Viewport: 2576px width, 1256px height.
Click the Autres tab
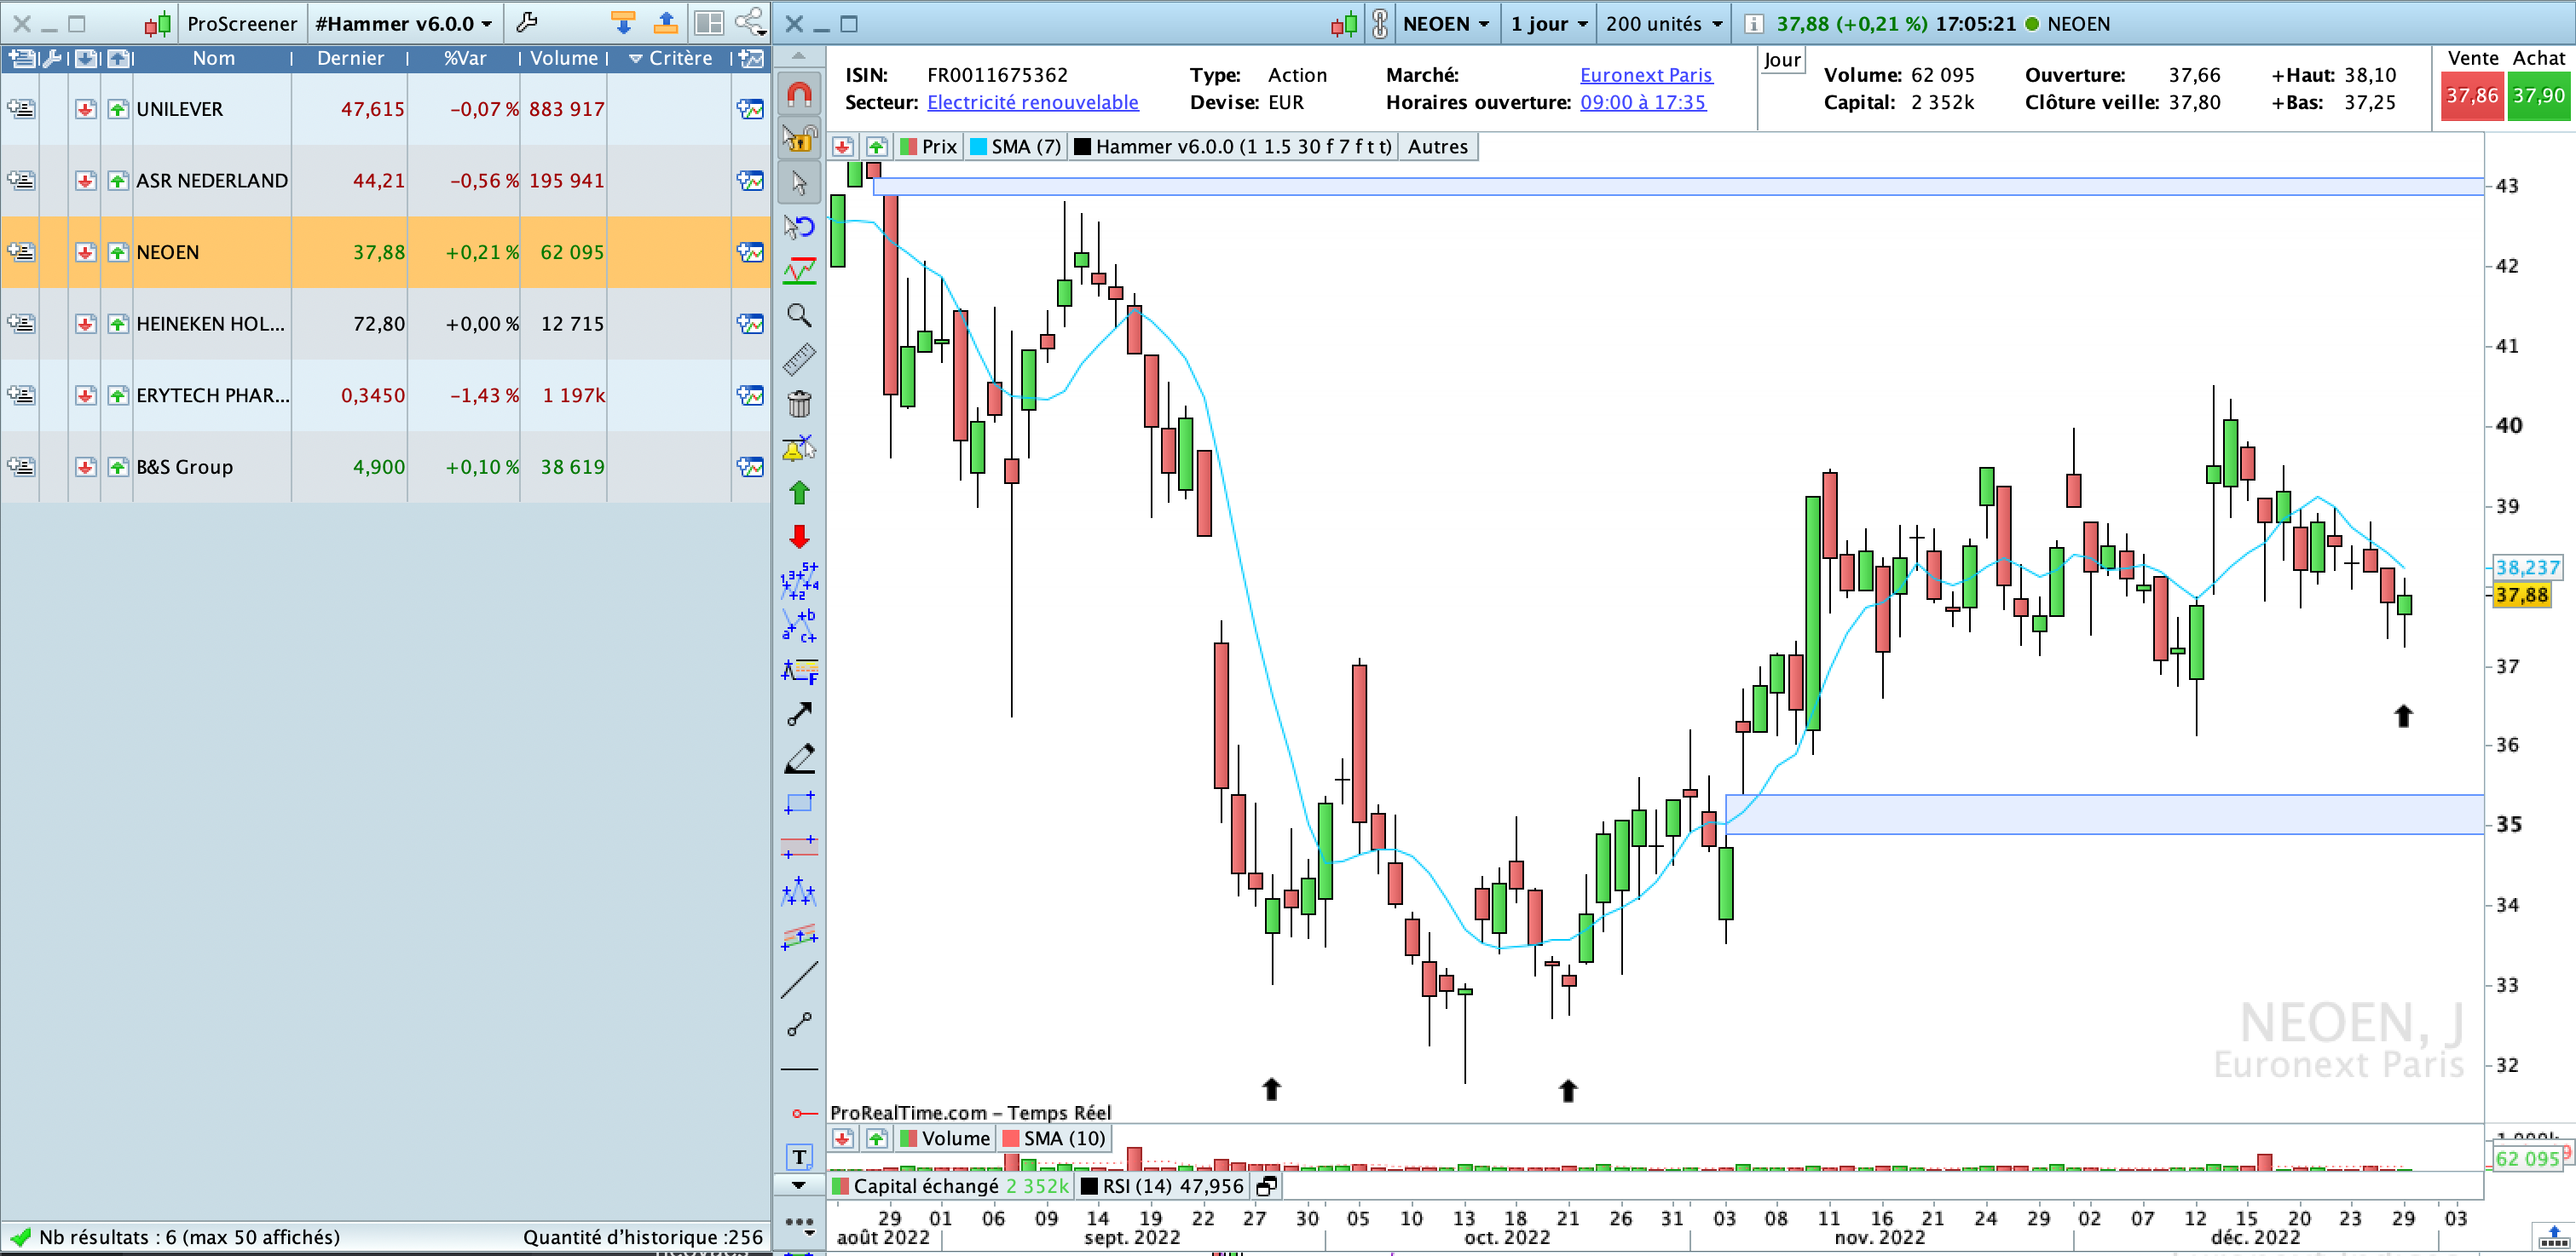click(x=1438, y=147)
